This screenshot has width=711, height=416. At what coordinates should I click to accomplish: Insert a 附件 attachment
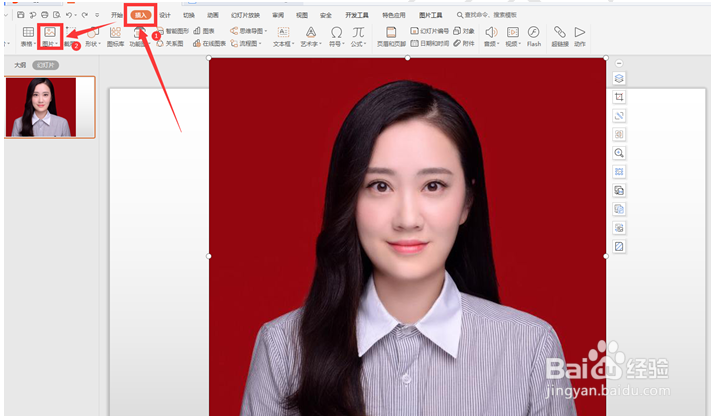coord(464,44)
